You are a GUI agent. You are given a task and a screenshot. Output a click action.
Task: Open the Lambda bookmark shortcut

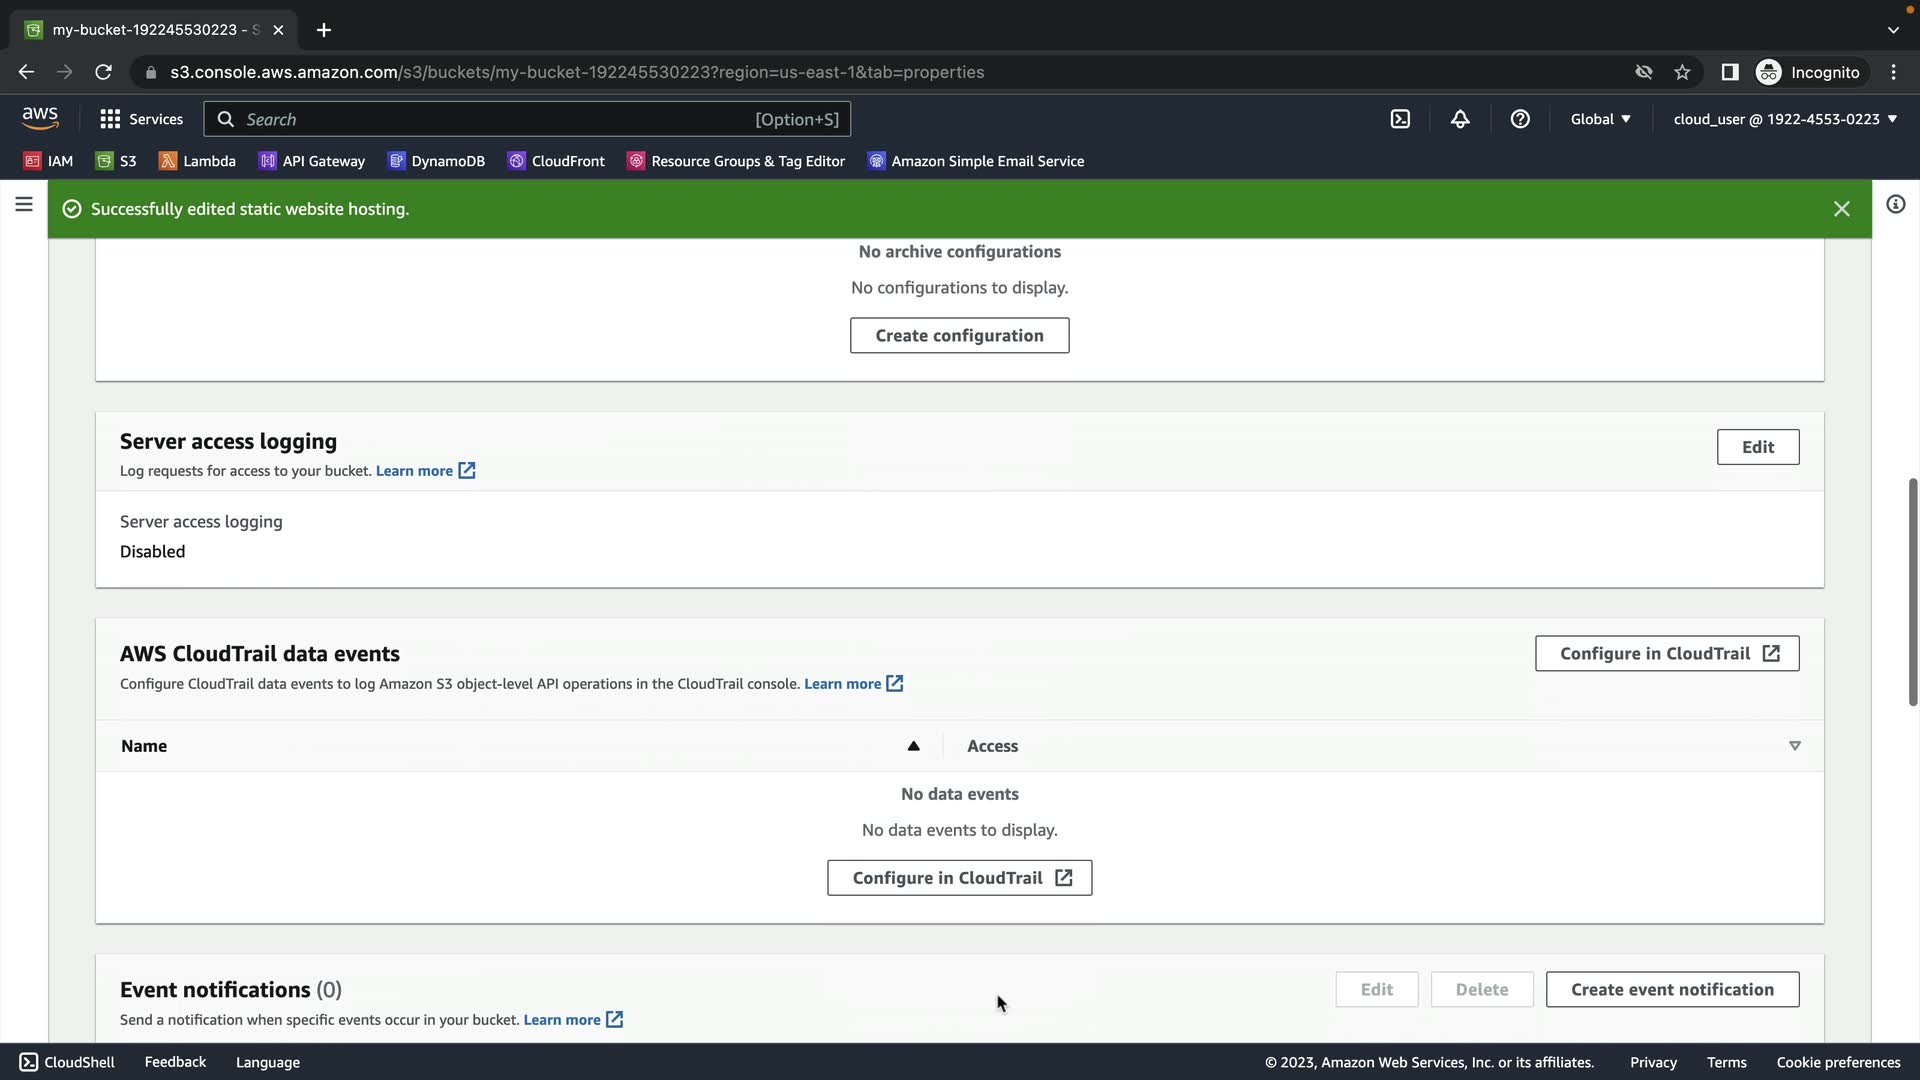click(x=197, y=161)
